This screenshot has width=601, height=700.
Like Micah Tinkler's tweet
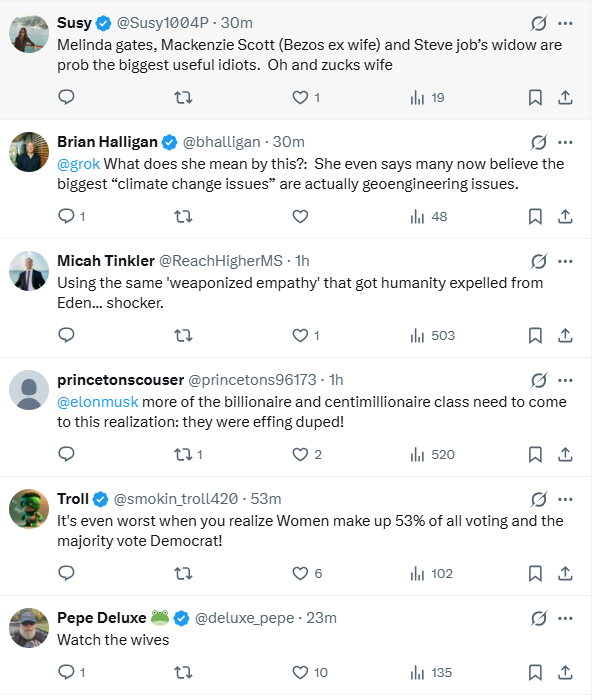(x=299, y=335)
